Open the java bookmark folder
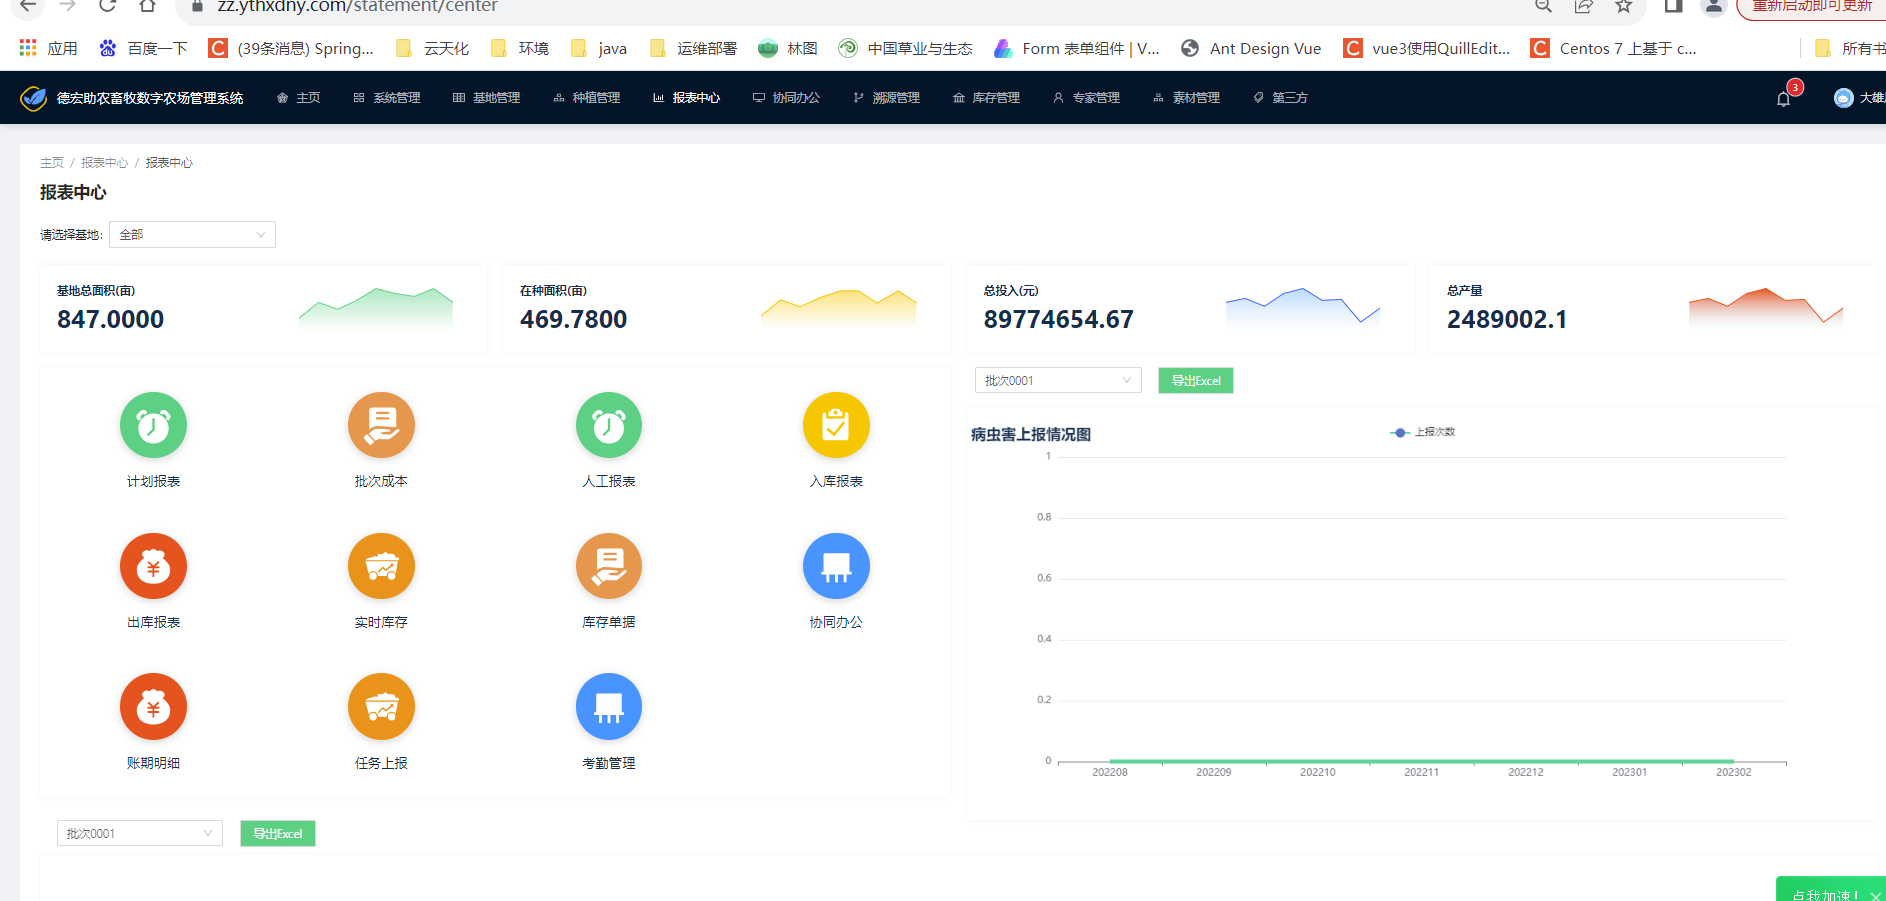1886x901 pixels. pos(599,48)
